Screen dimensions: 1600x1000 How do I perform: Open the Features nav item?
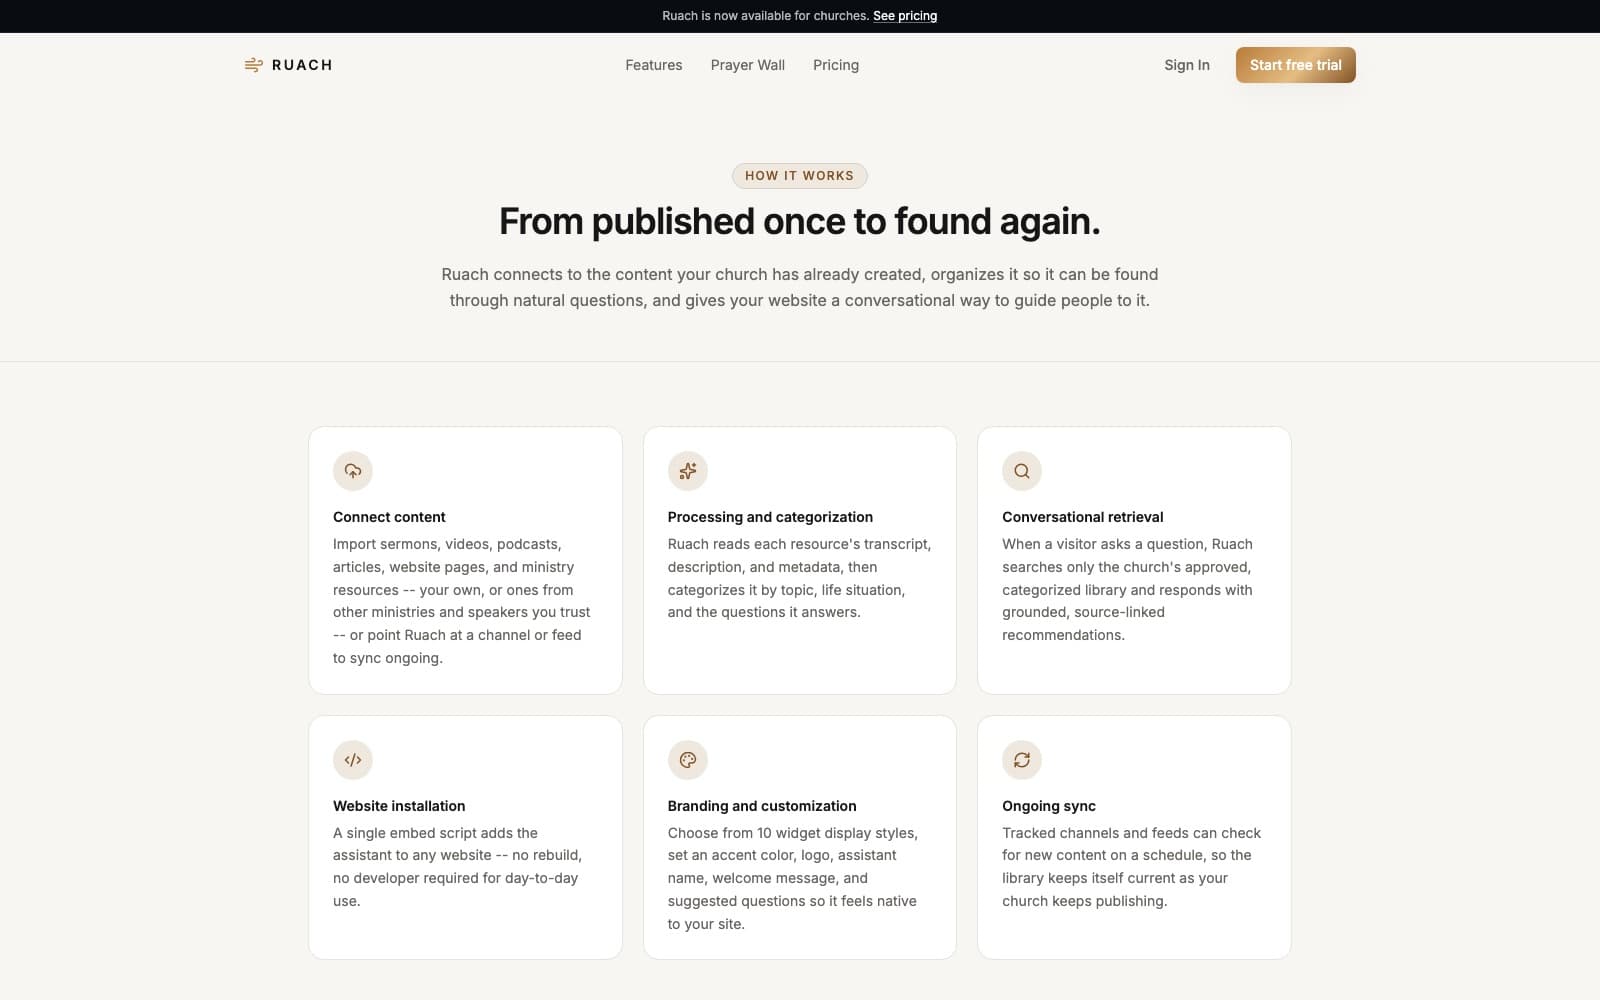[x=654, y=65]
